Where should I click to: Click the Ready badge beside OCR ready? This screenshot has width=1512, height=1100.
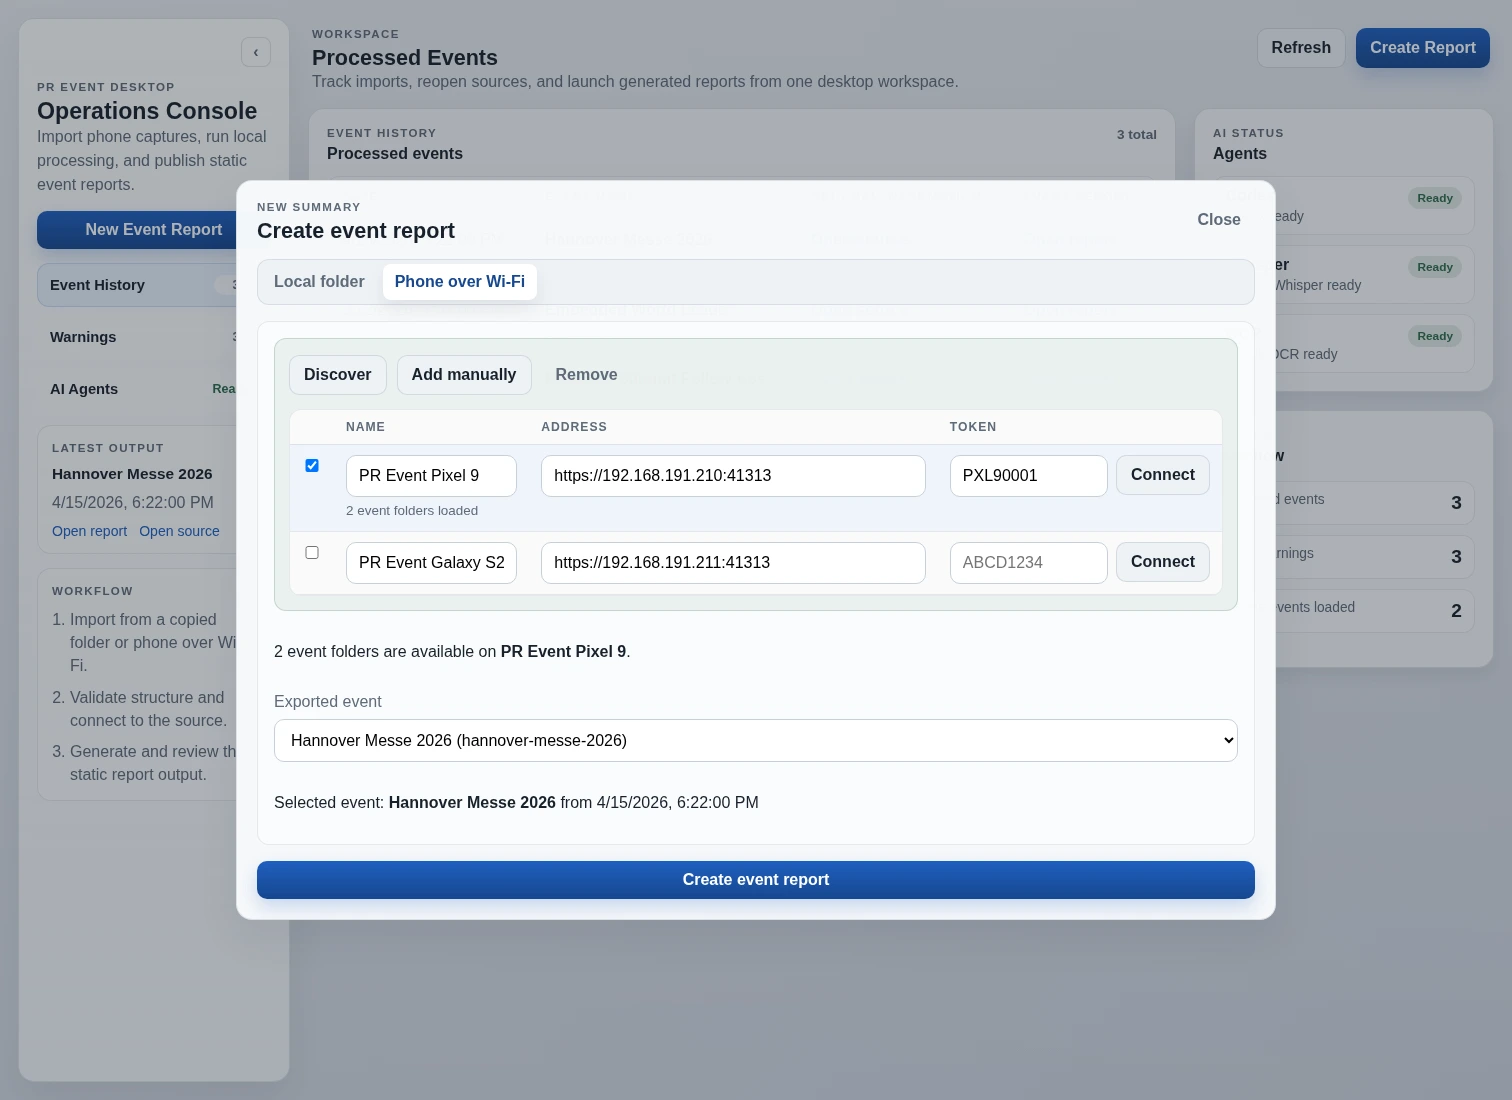pos(1435,336)
